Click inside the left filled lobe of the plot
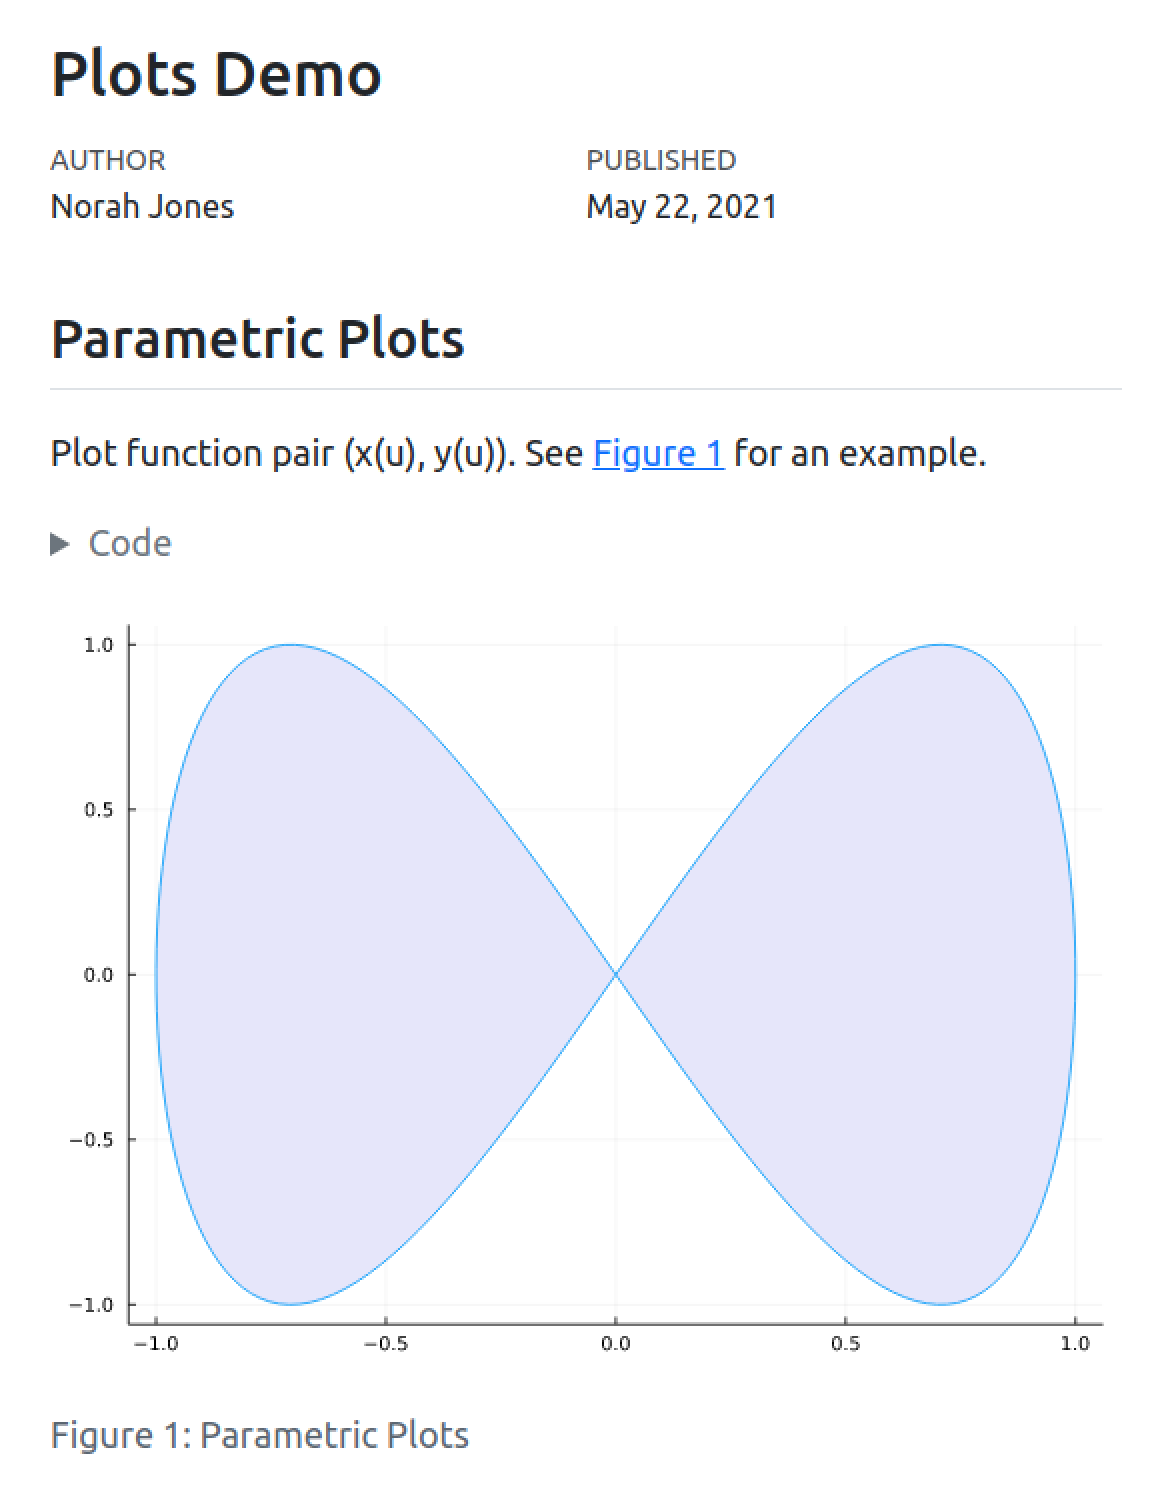The image size is (1174, 1498). pyautogui.click(x=330, y=975)
